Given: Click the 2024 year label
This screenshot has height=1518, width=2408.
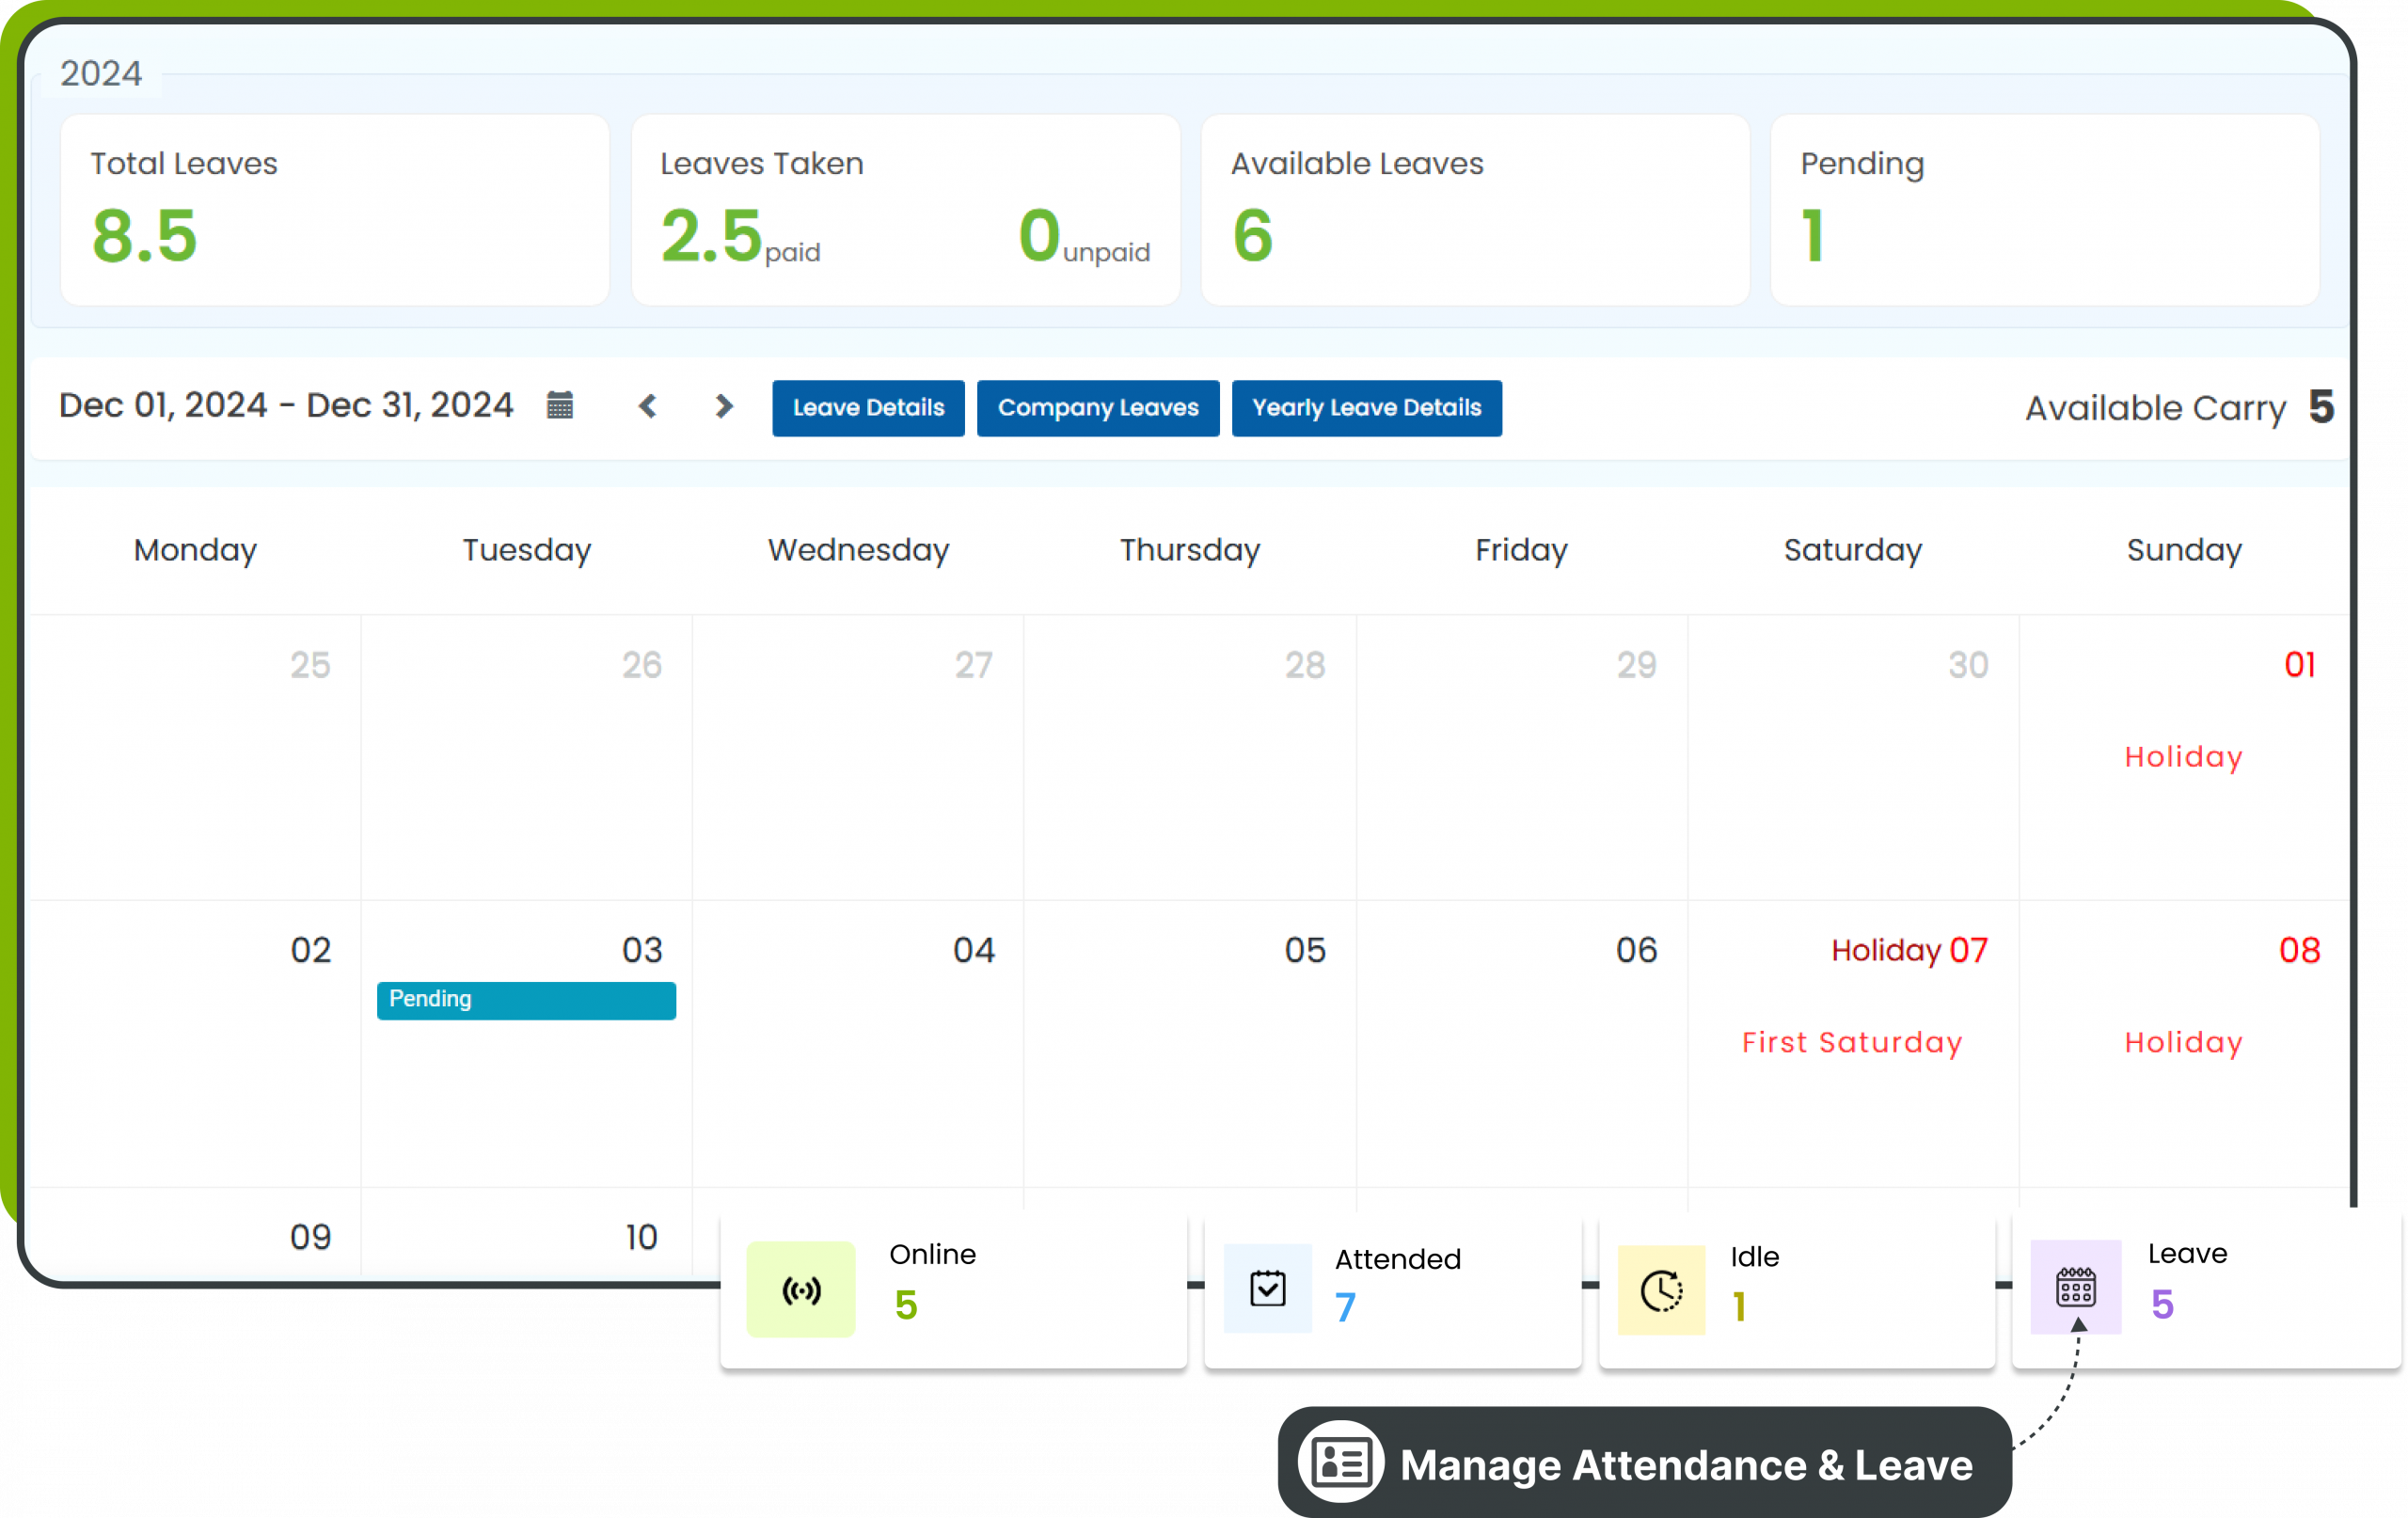Looking at the screenshot, I should 101,74.
